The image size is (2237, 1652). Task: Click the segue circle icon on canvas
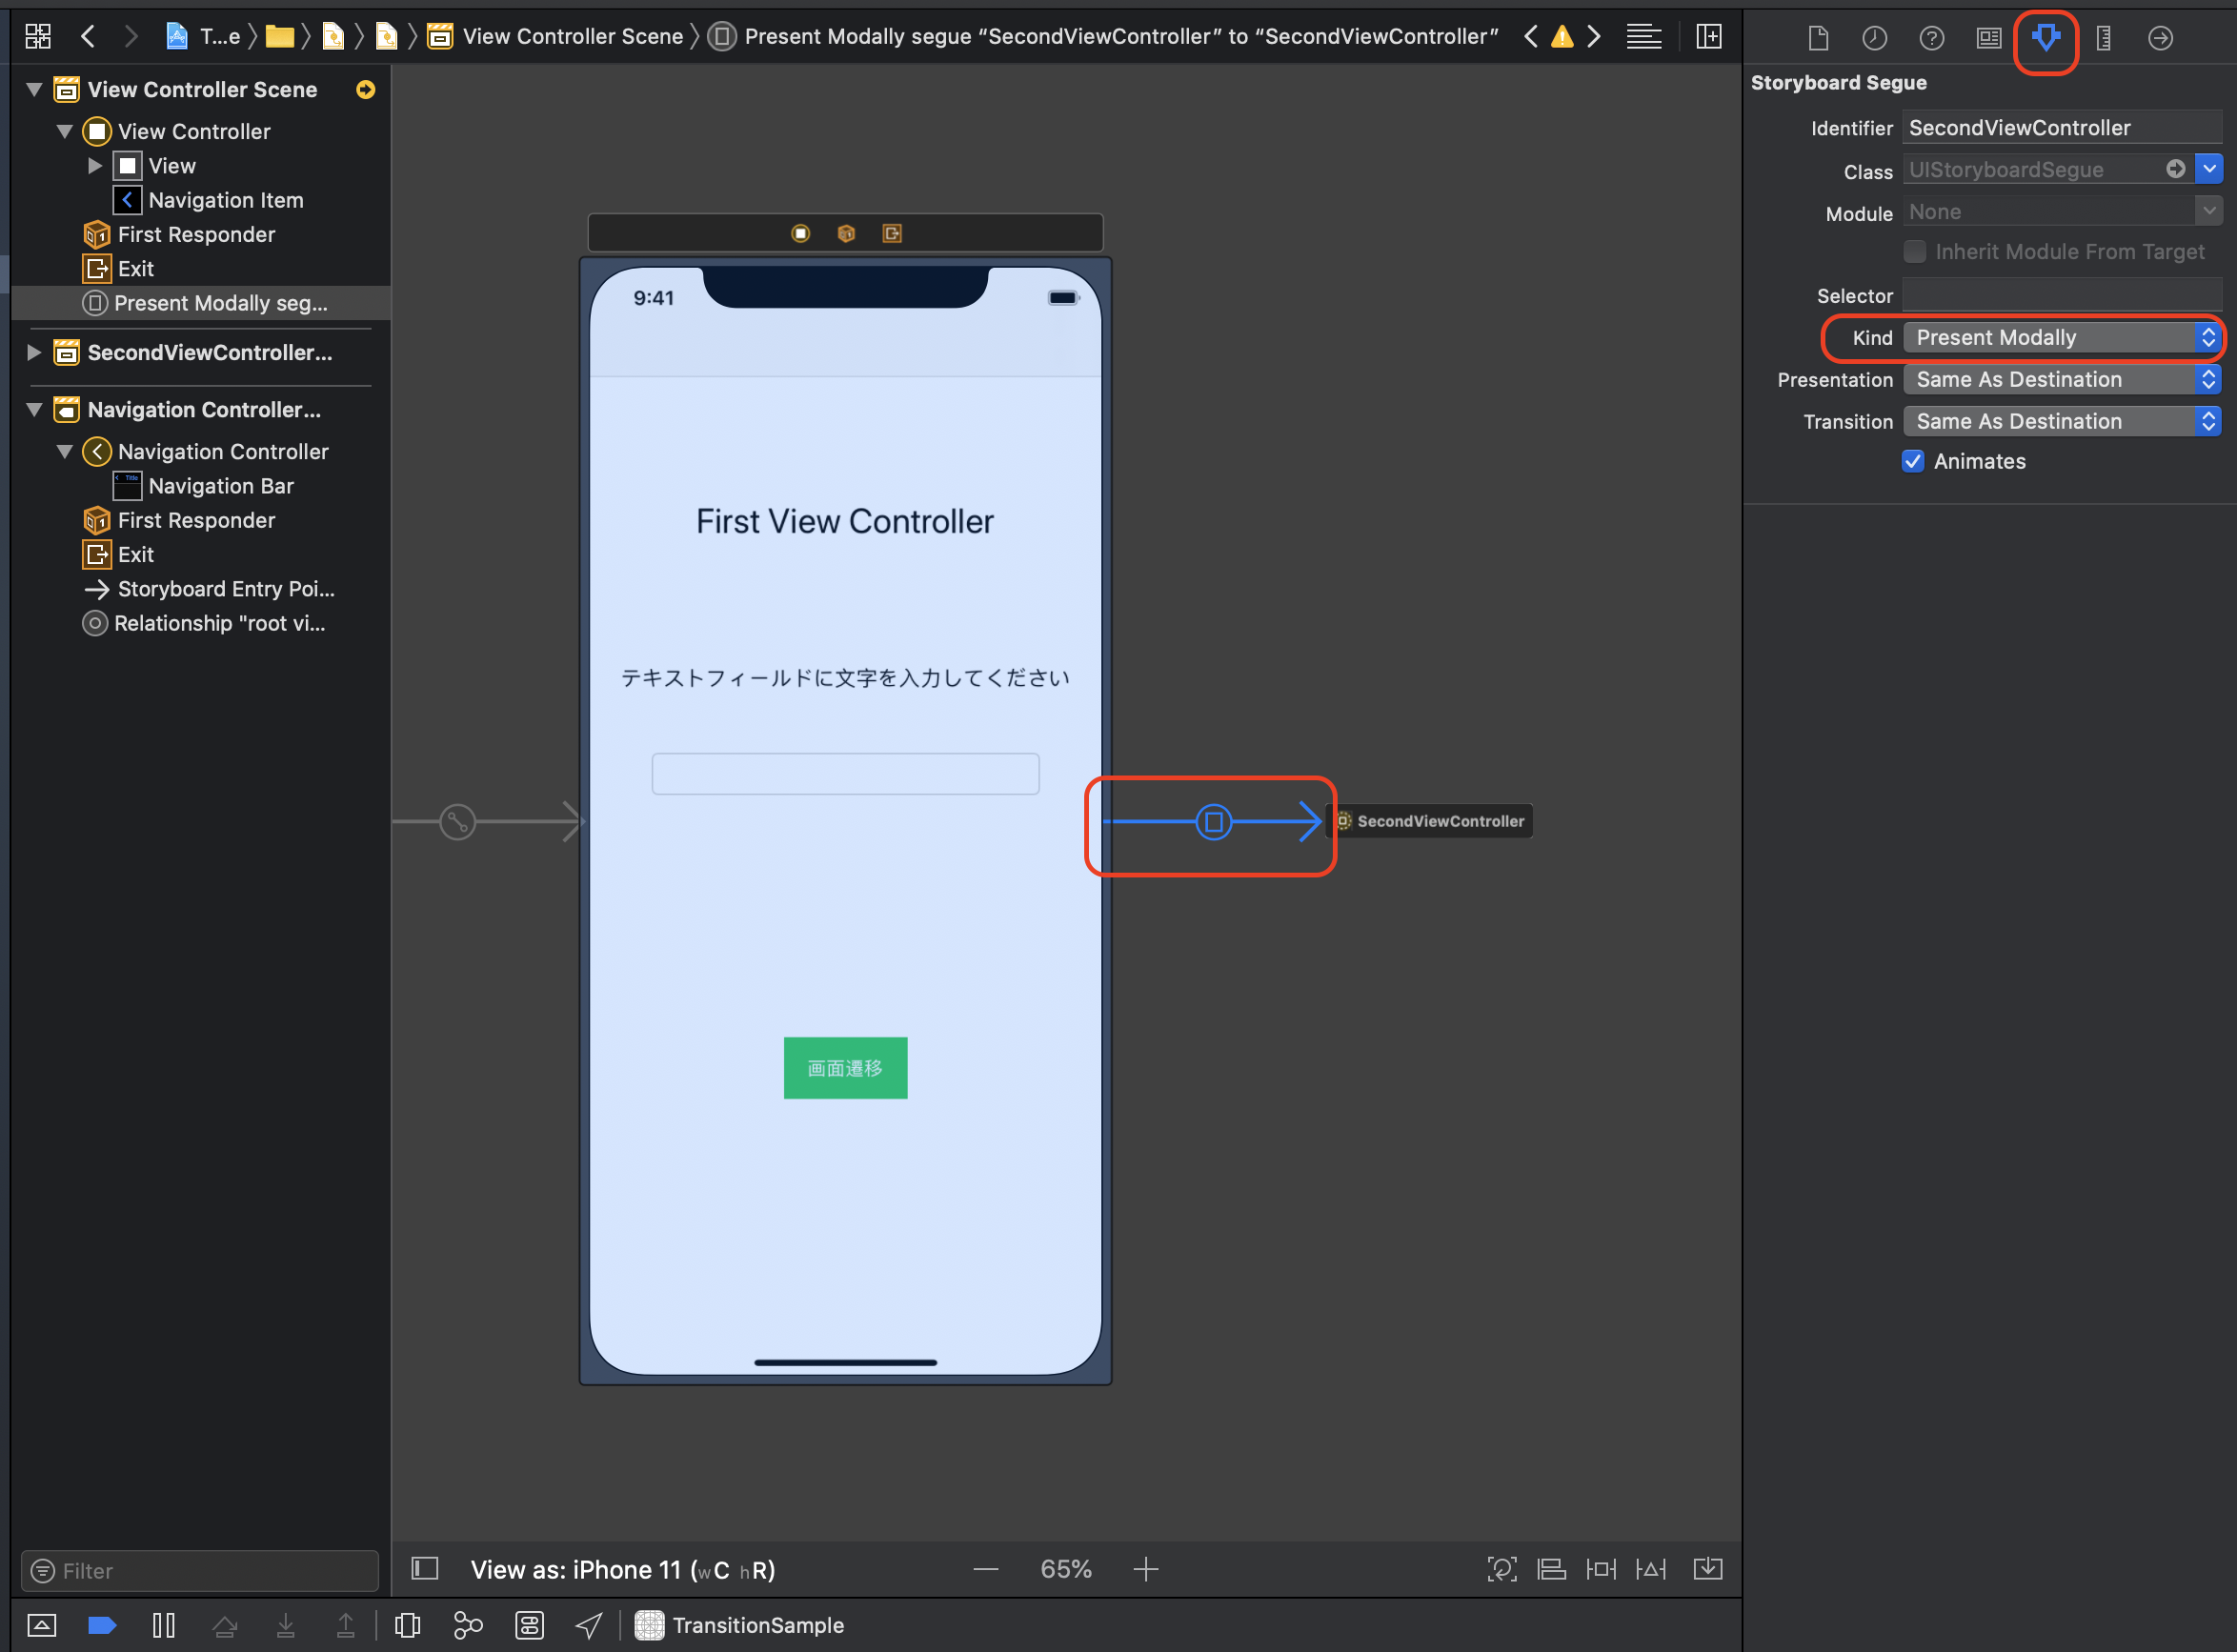coord(1213,822)
